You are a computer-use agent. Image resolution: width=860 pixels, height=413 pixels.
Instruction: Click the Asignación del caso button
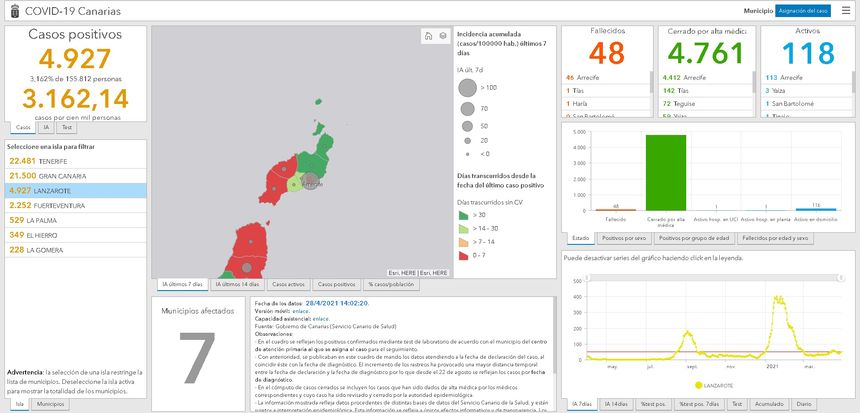[802, 10]
